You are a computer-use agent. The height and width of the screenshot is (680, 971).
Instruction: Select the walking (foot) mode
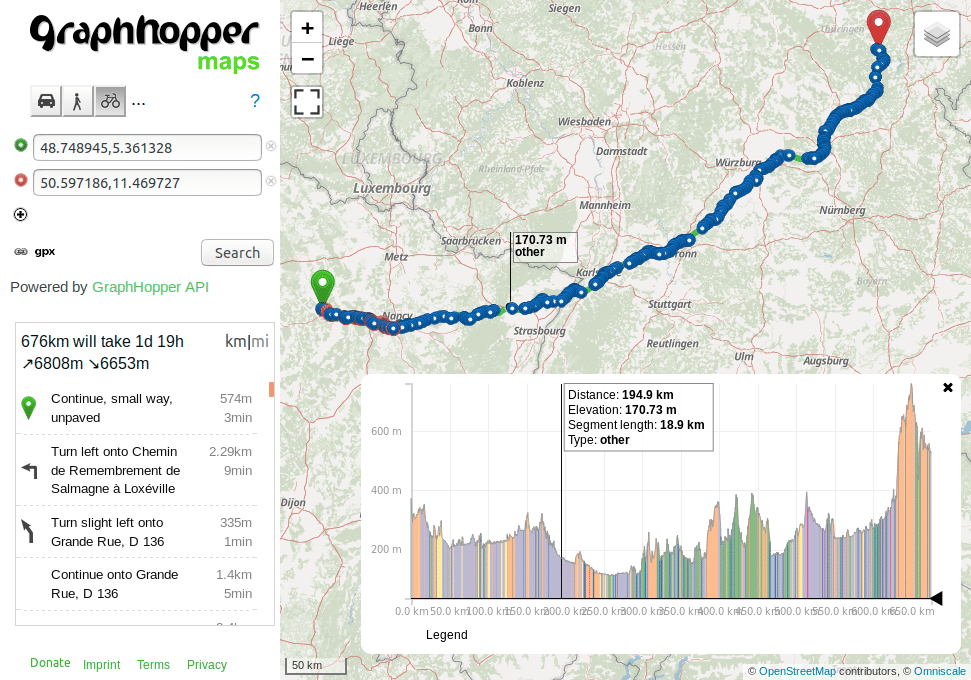coord(78,101)
